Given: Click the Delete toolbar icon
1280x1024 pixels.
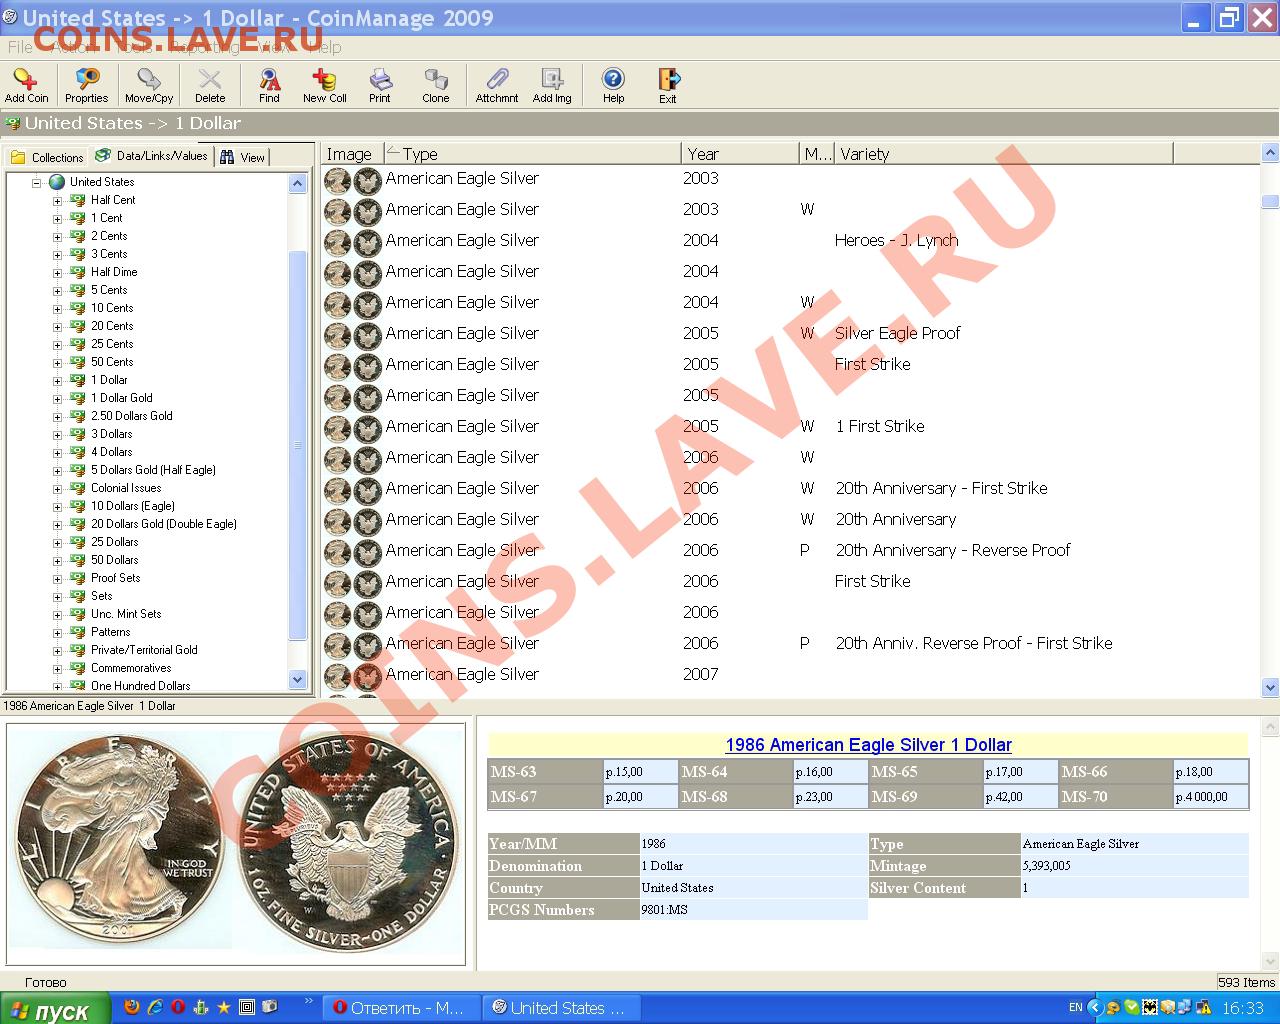Looking at the screenshot, I should 210,85.
